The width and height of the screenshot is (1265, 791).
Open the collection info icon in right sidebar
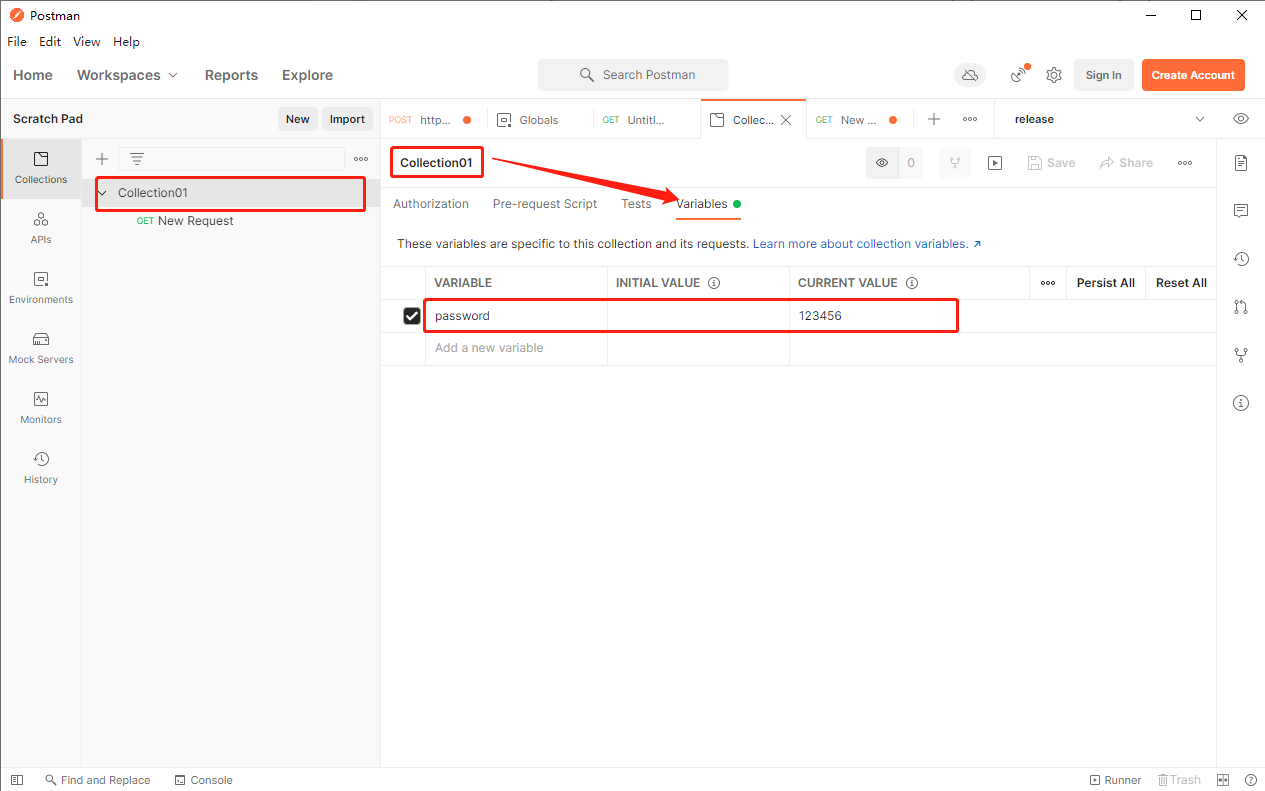click(1241, 403)
